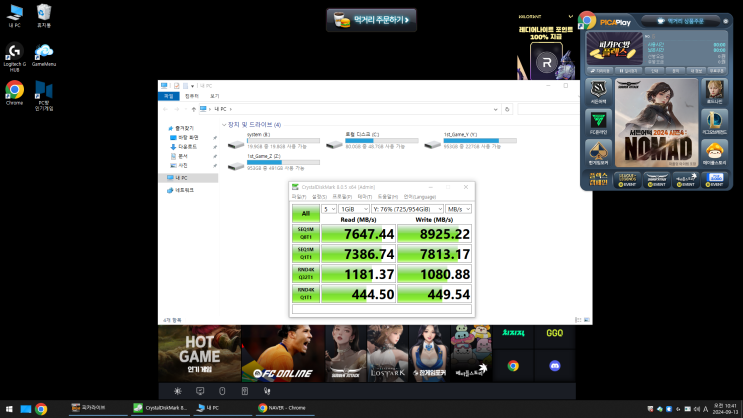Open the 도움말 menu in CrystalDiskMark
743x418 pixels.
387,197
